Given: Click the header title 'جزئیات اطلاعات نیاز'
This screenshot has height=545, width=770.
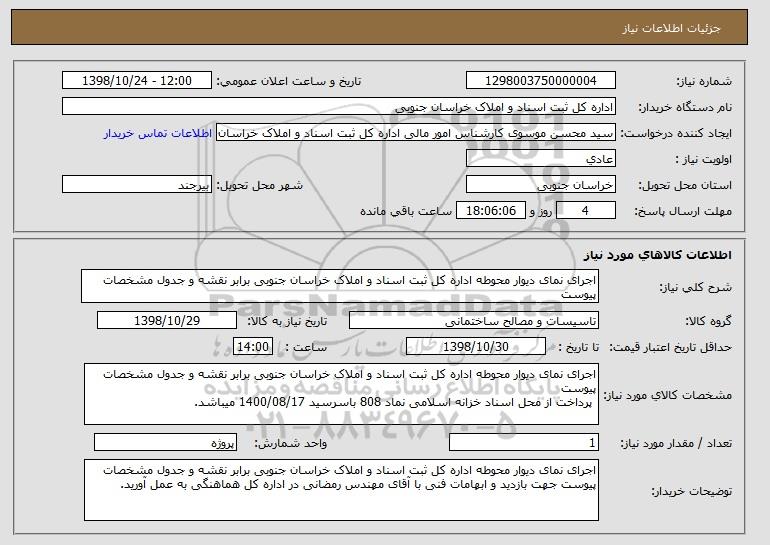Looking at the screenshot, I should click(671, 28).
